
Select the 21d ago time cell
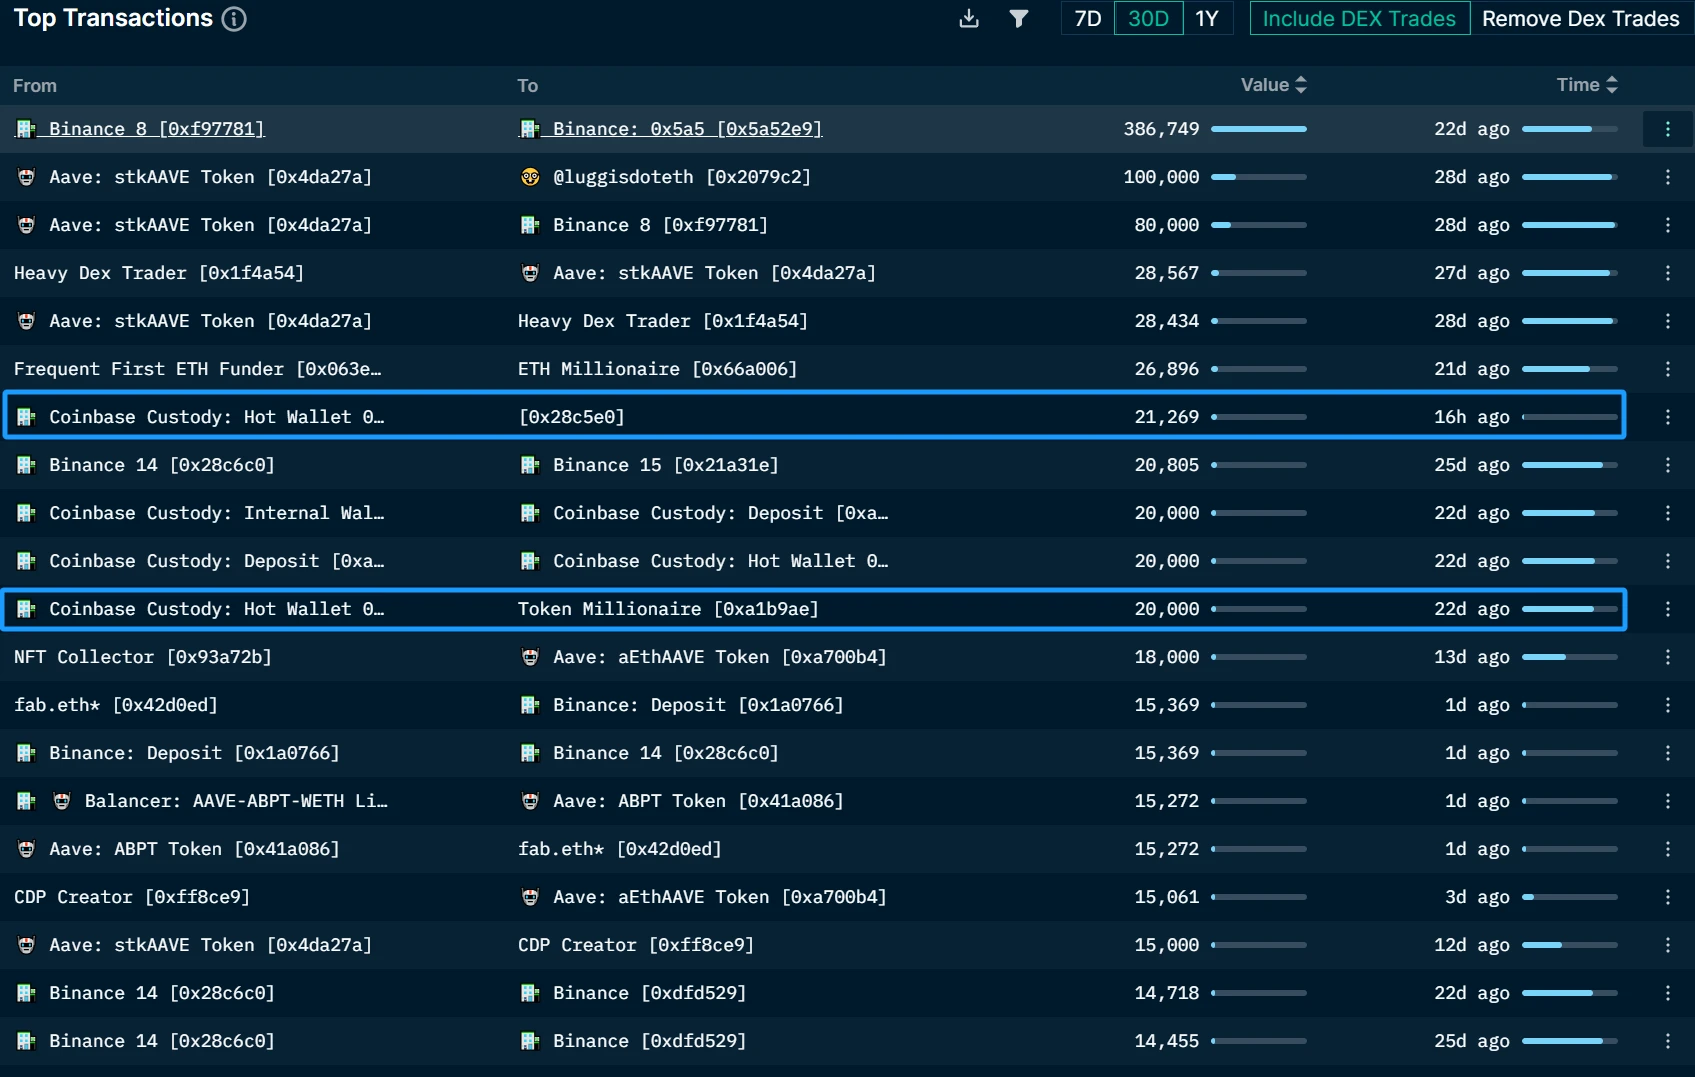[x=1472, y=369]
